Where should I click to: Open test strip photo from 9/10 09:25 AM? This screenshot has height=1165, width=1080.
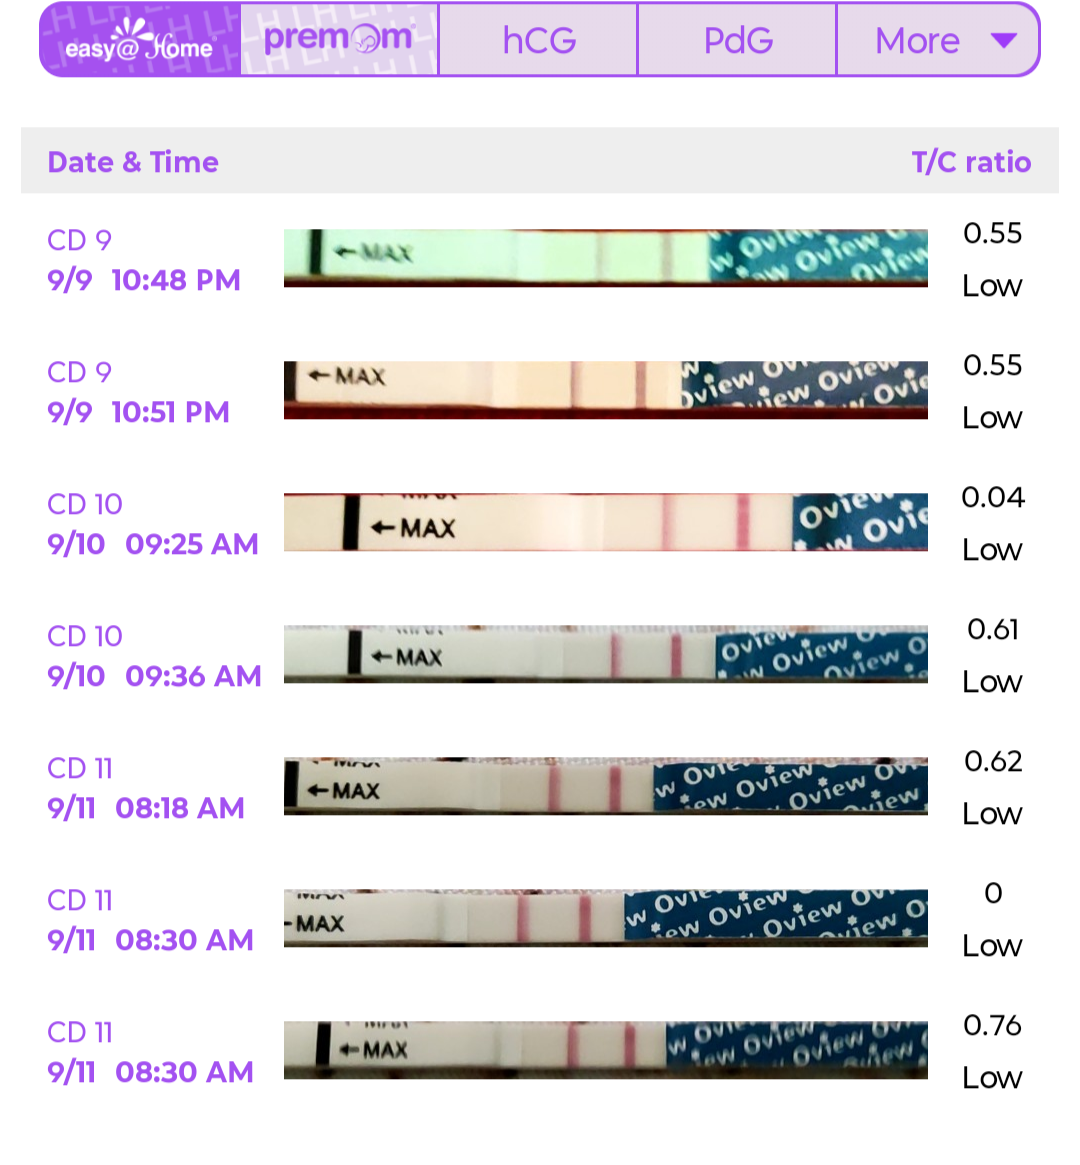[x=605, y=522]
